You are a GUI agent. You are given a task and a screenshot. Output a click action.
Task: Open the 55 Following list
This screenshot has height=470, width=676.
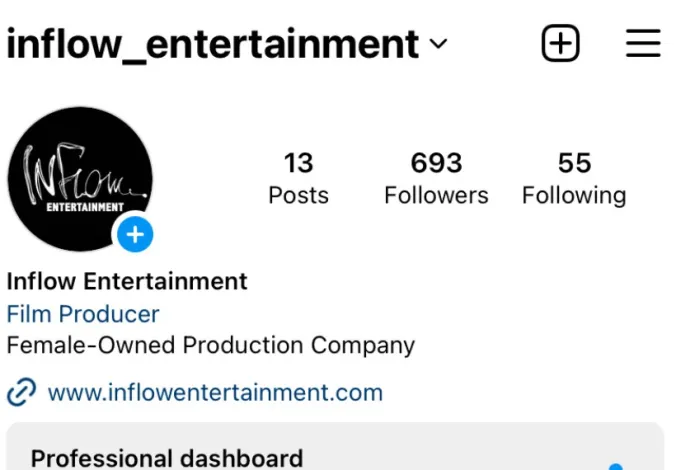click(574, 178)
